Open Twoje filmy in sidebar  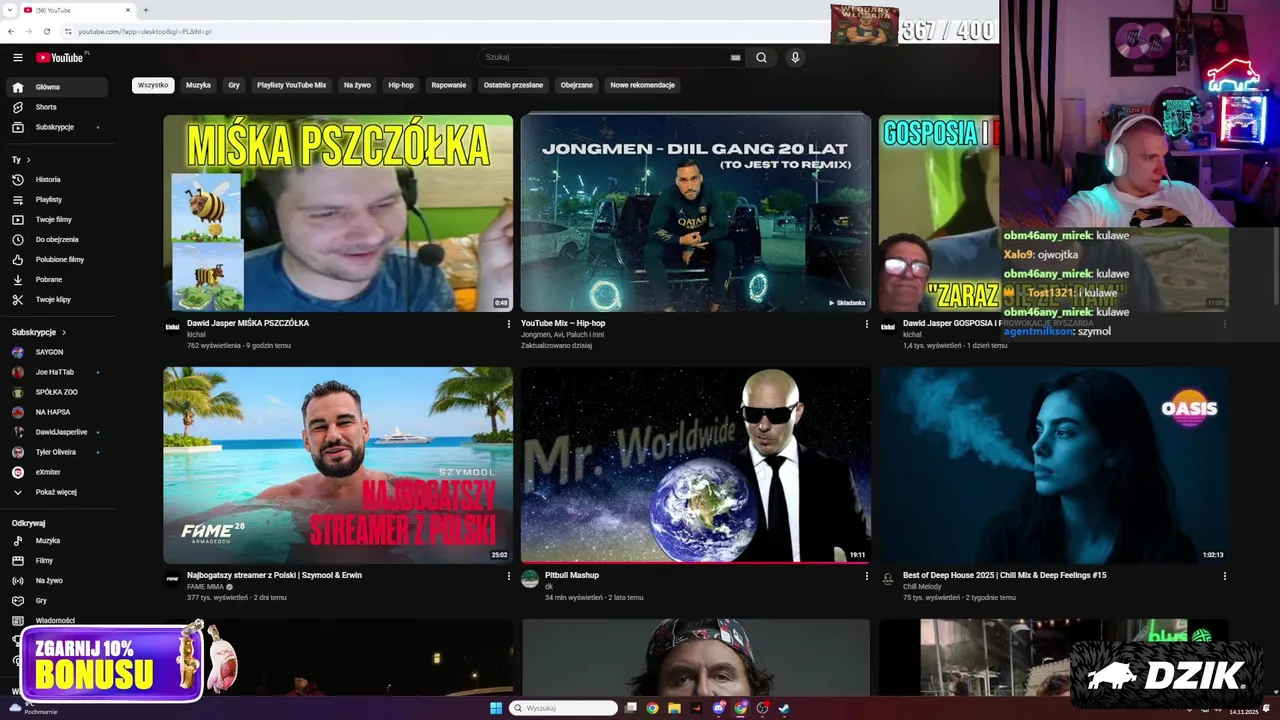(x=56, y=220)
